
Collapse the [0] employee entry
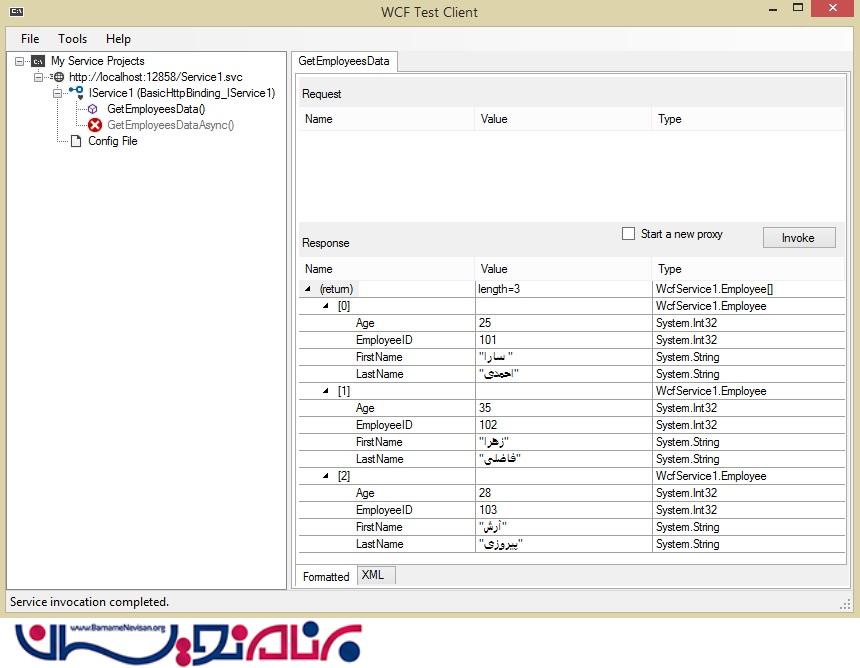point(326,306)
